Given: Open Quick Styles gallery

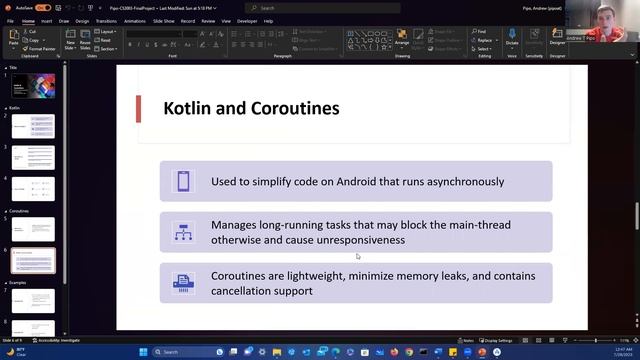Looking at the screenshot, I should tap(418, 39).
